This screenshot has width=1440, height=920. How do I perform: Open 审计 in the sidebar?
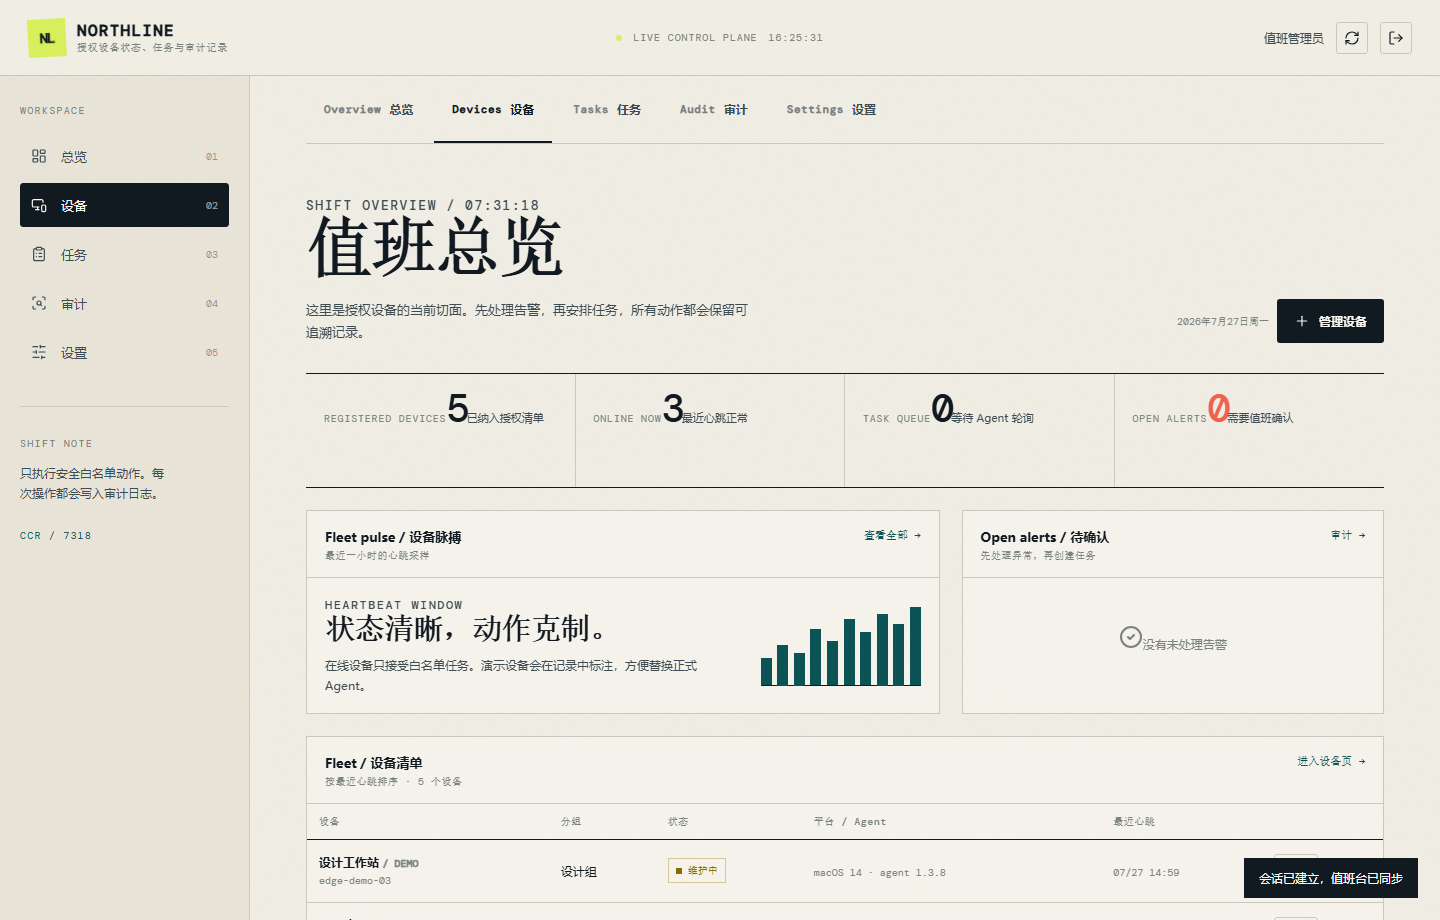(124, 303)
